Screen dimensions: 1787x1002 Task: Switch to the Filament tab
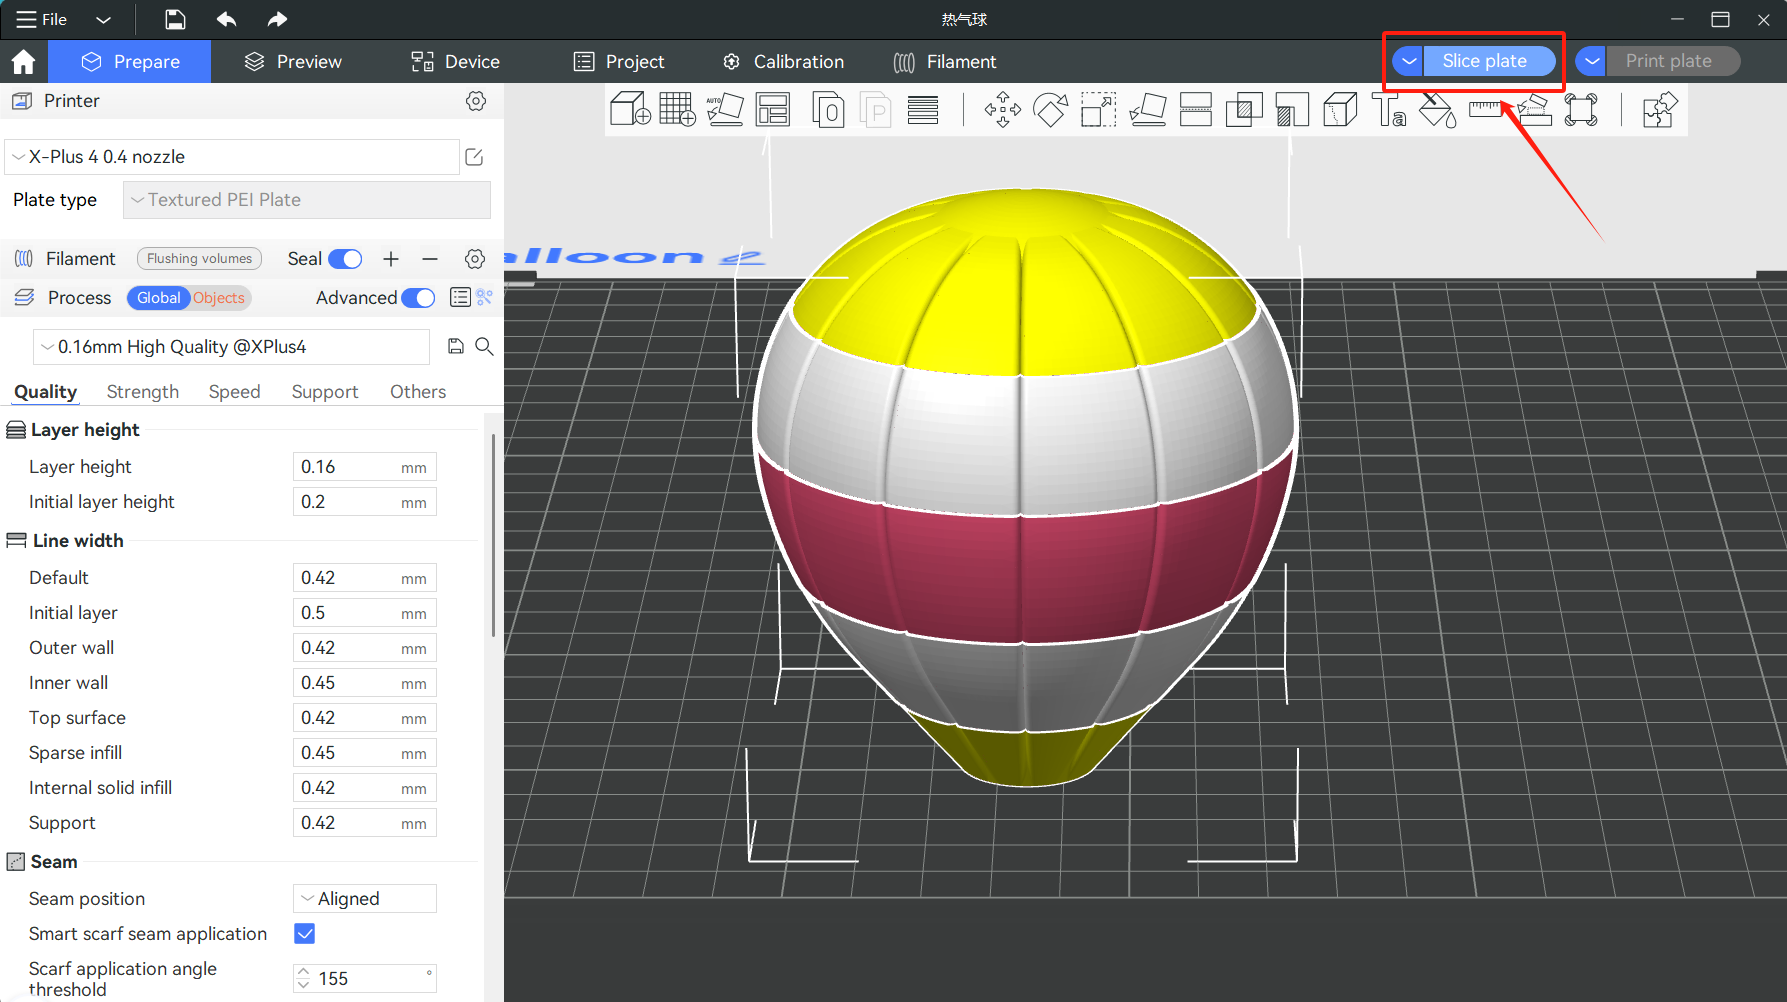tap(944, 61)
